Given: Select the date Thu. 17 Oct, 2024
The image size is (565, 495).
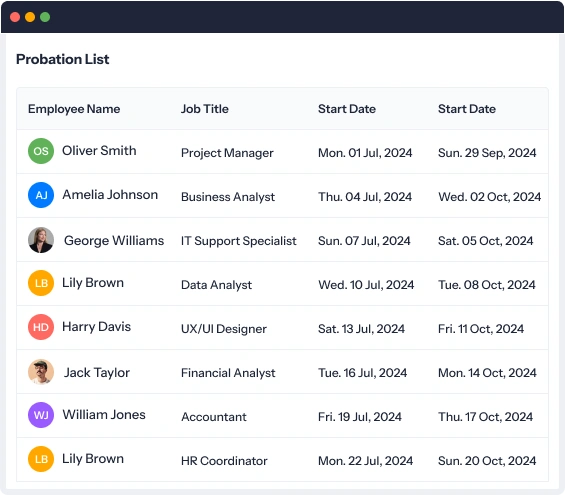Looking at the screenshot, I should 485,417.
